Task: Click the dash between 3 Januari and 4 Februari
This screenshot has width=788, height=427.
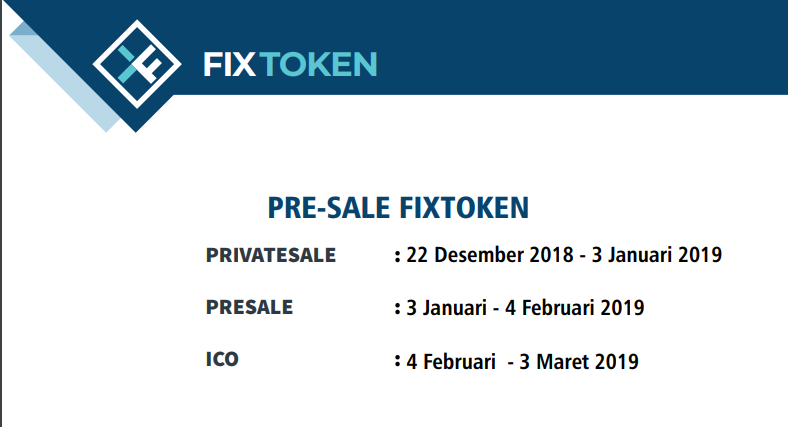Action: tap(496, 310)
